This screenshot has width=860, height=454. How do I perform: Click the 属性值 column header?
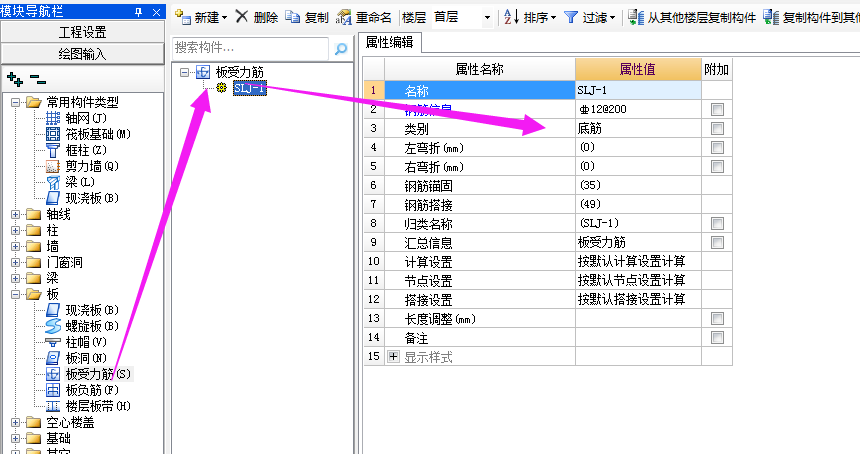[x=638, y=70]
